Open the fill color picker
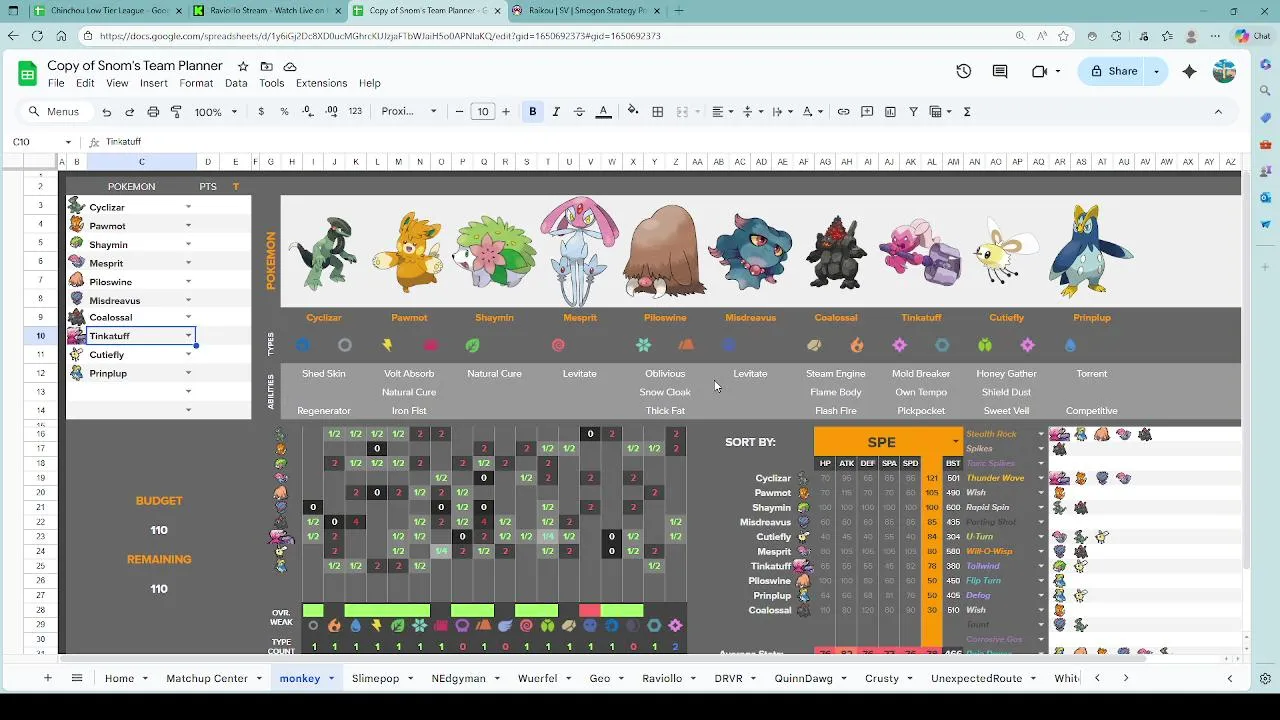 (633, 112)
